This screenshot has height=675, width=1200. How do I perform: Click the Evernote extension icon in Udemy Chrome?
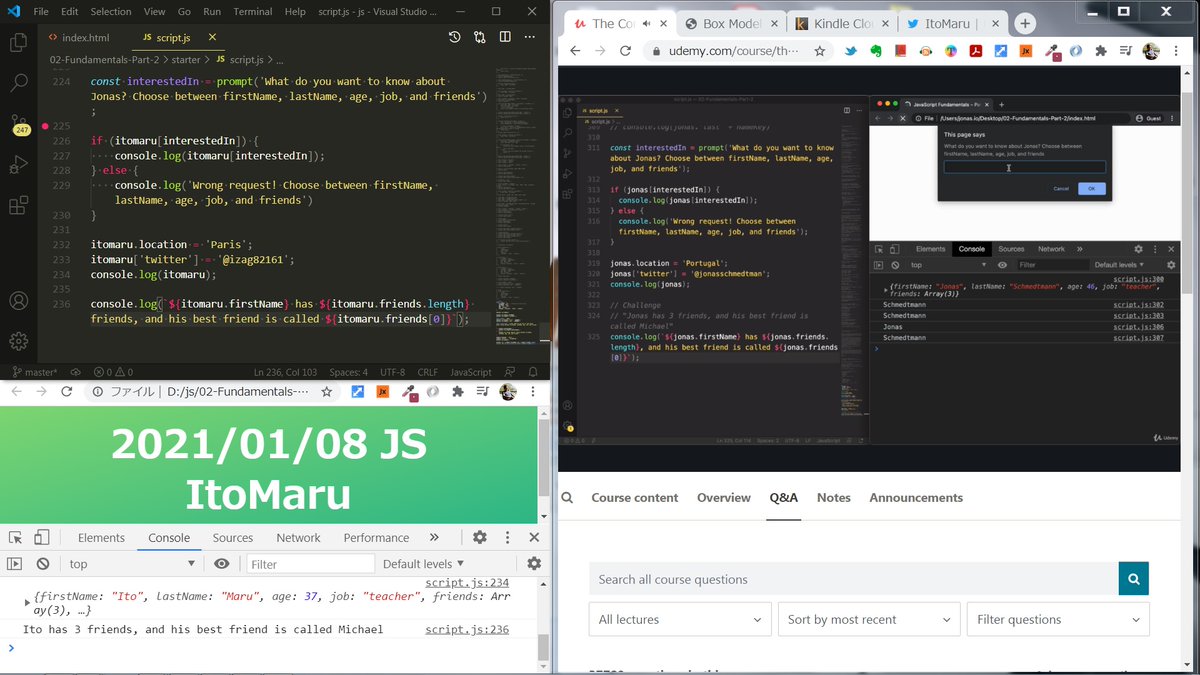point(876,51)
